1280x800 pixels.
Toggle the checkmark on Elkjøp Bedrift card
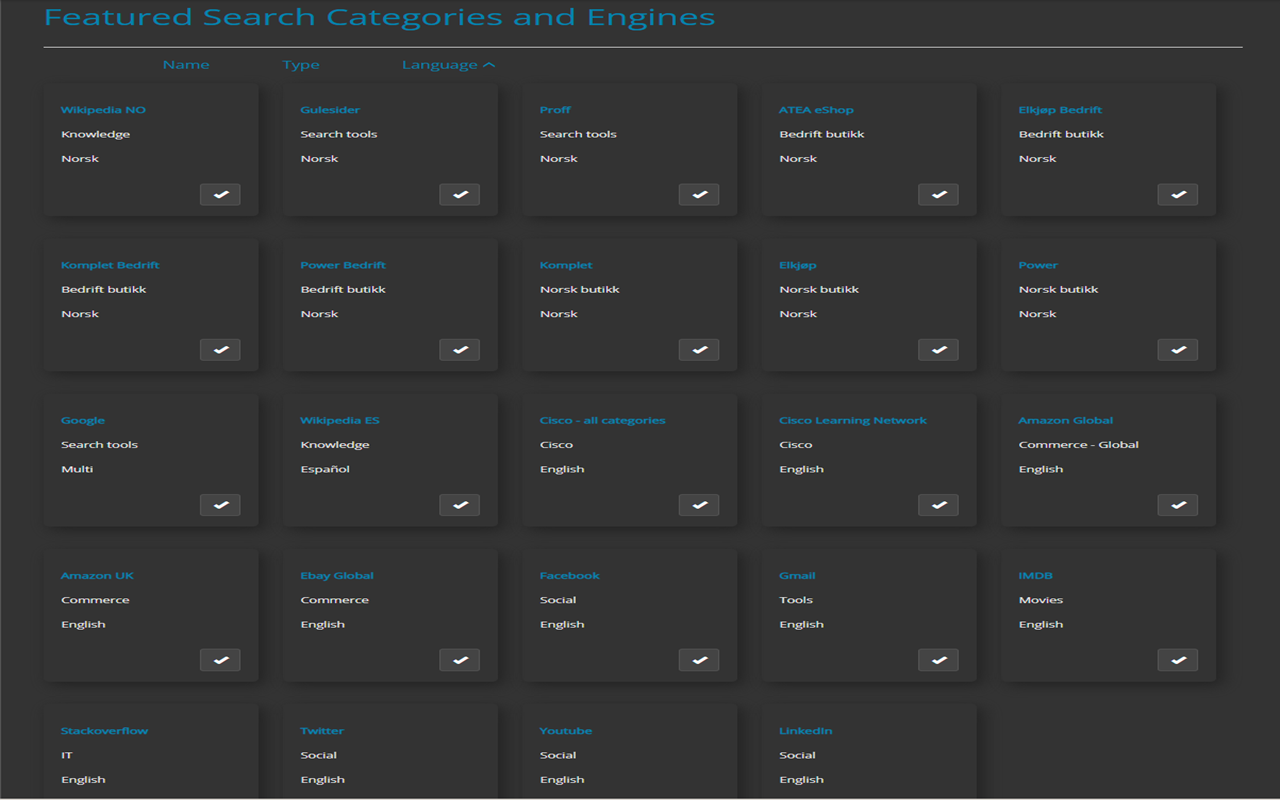tap(1177, 194)
